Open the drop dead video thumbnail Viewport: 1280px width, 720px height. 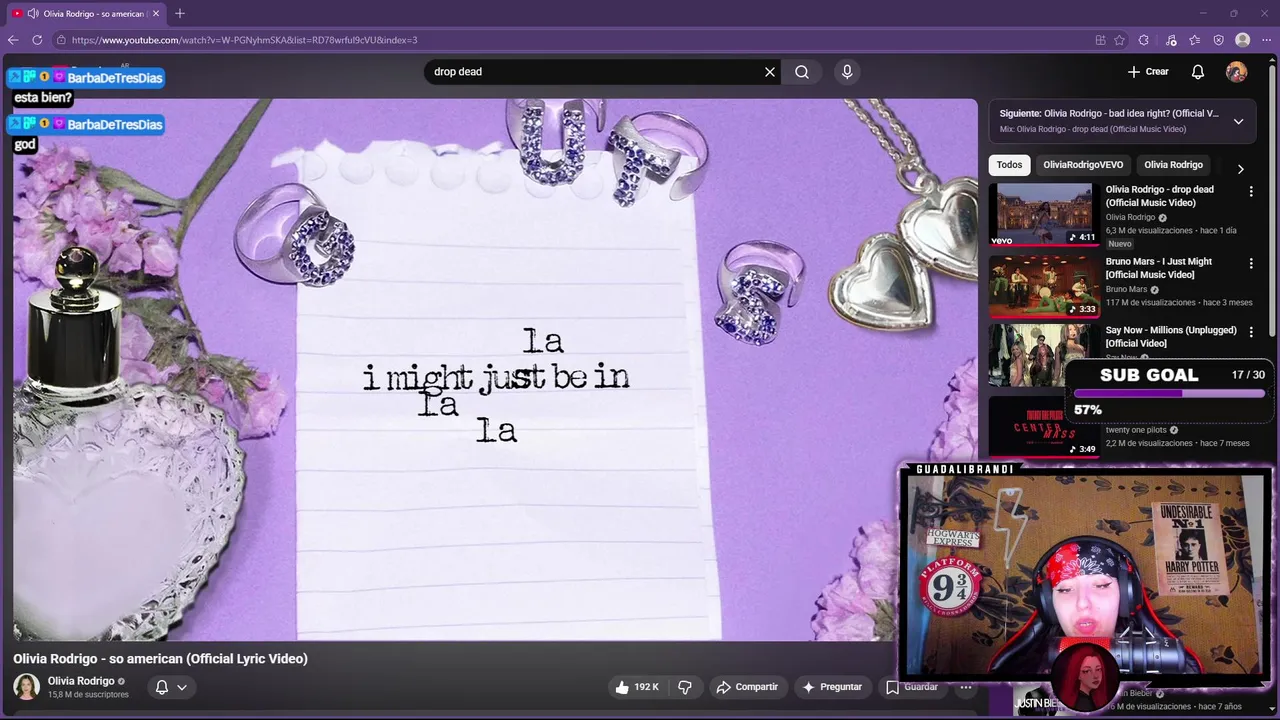pyautogui.click(x=1044, y=214)
